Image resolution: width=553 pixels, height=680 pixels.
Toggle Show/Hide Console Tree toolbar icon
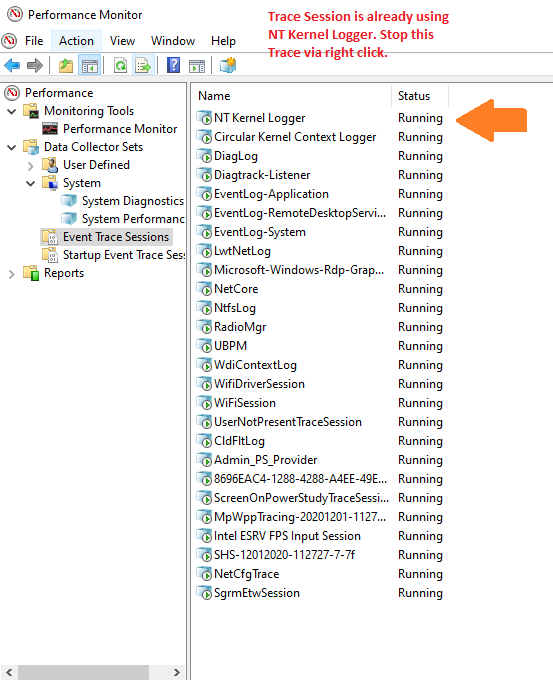click(x=90, y=66)
